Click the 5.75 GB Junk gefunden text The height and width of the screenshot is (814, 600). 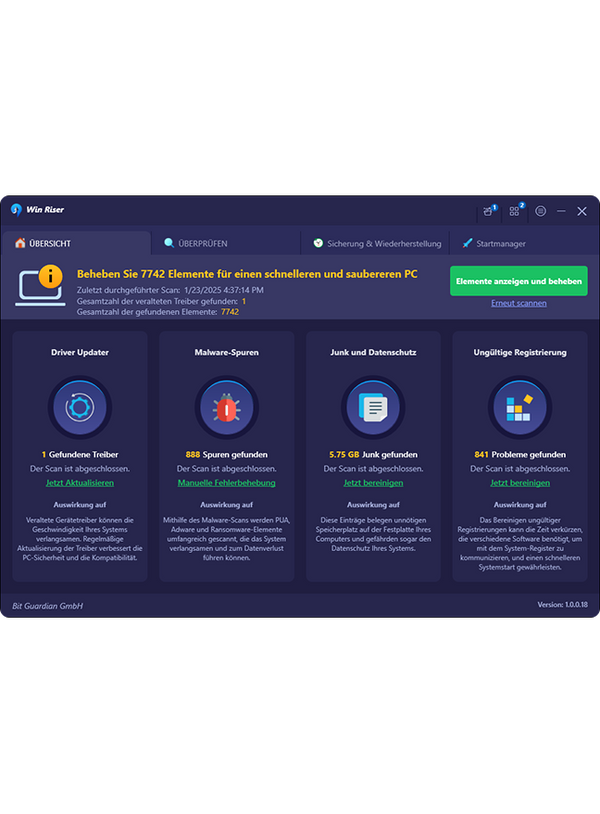373,454
